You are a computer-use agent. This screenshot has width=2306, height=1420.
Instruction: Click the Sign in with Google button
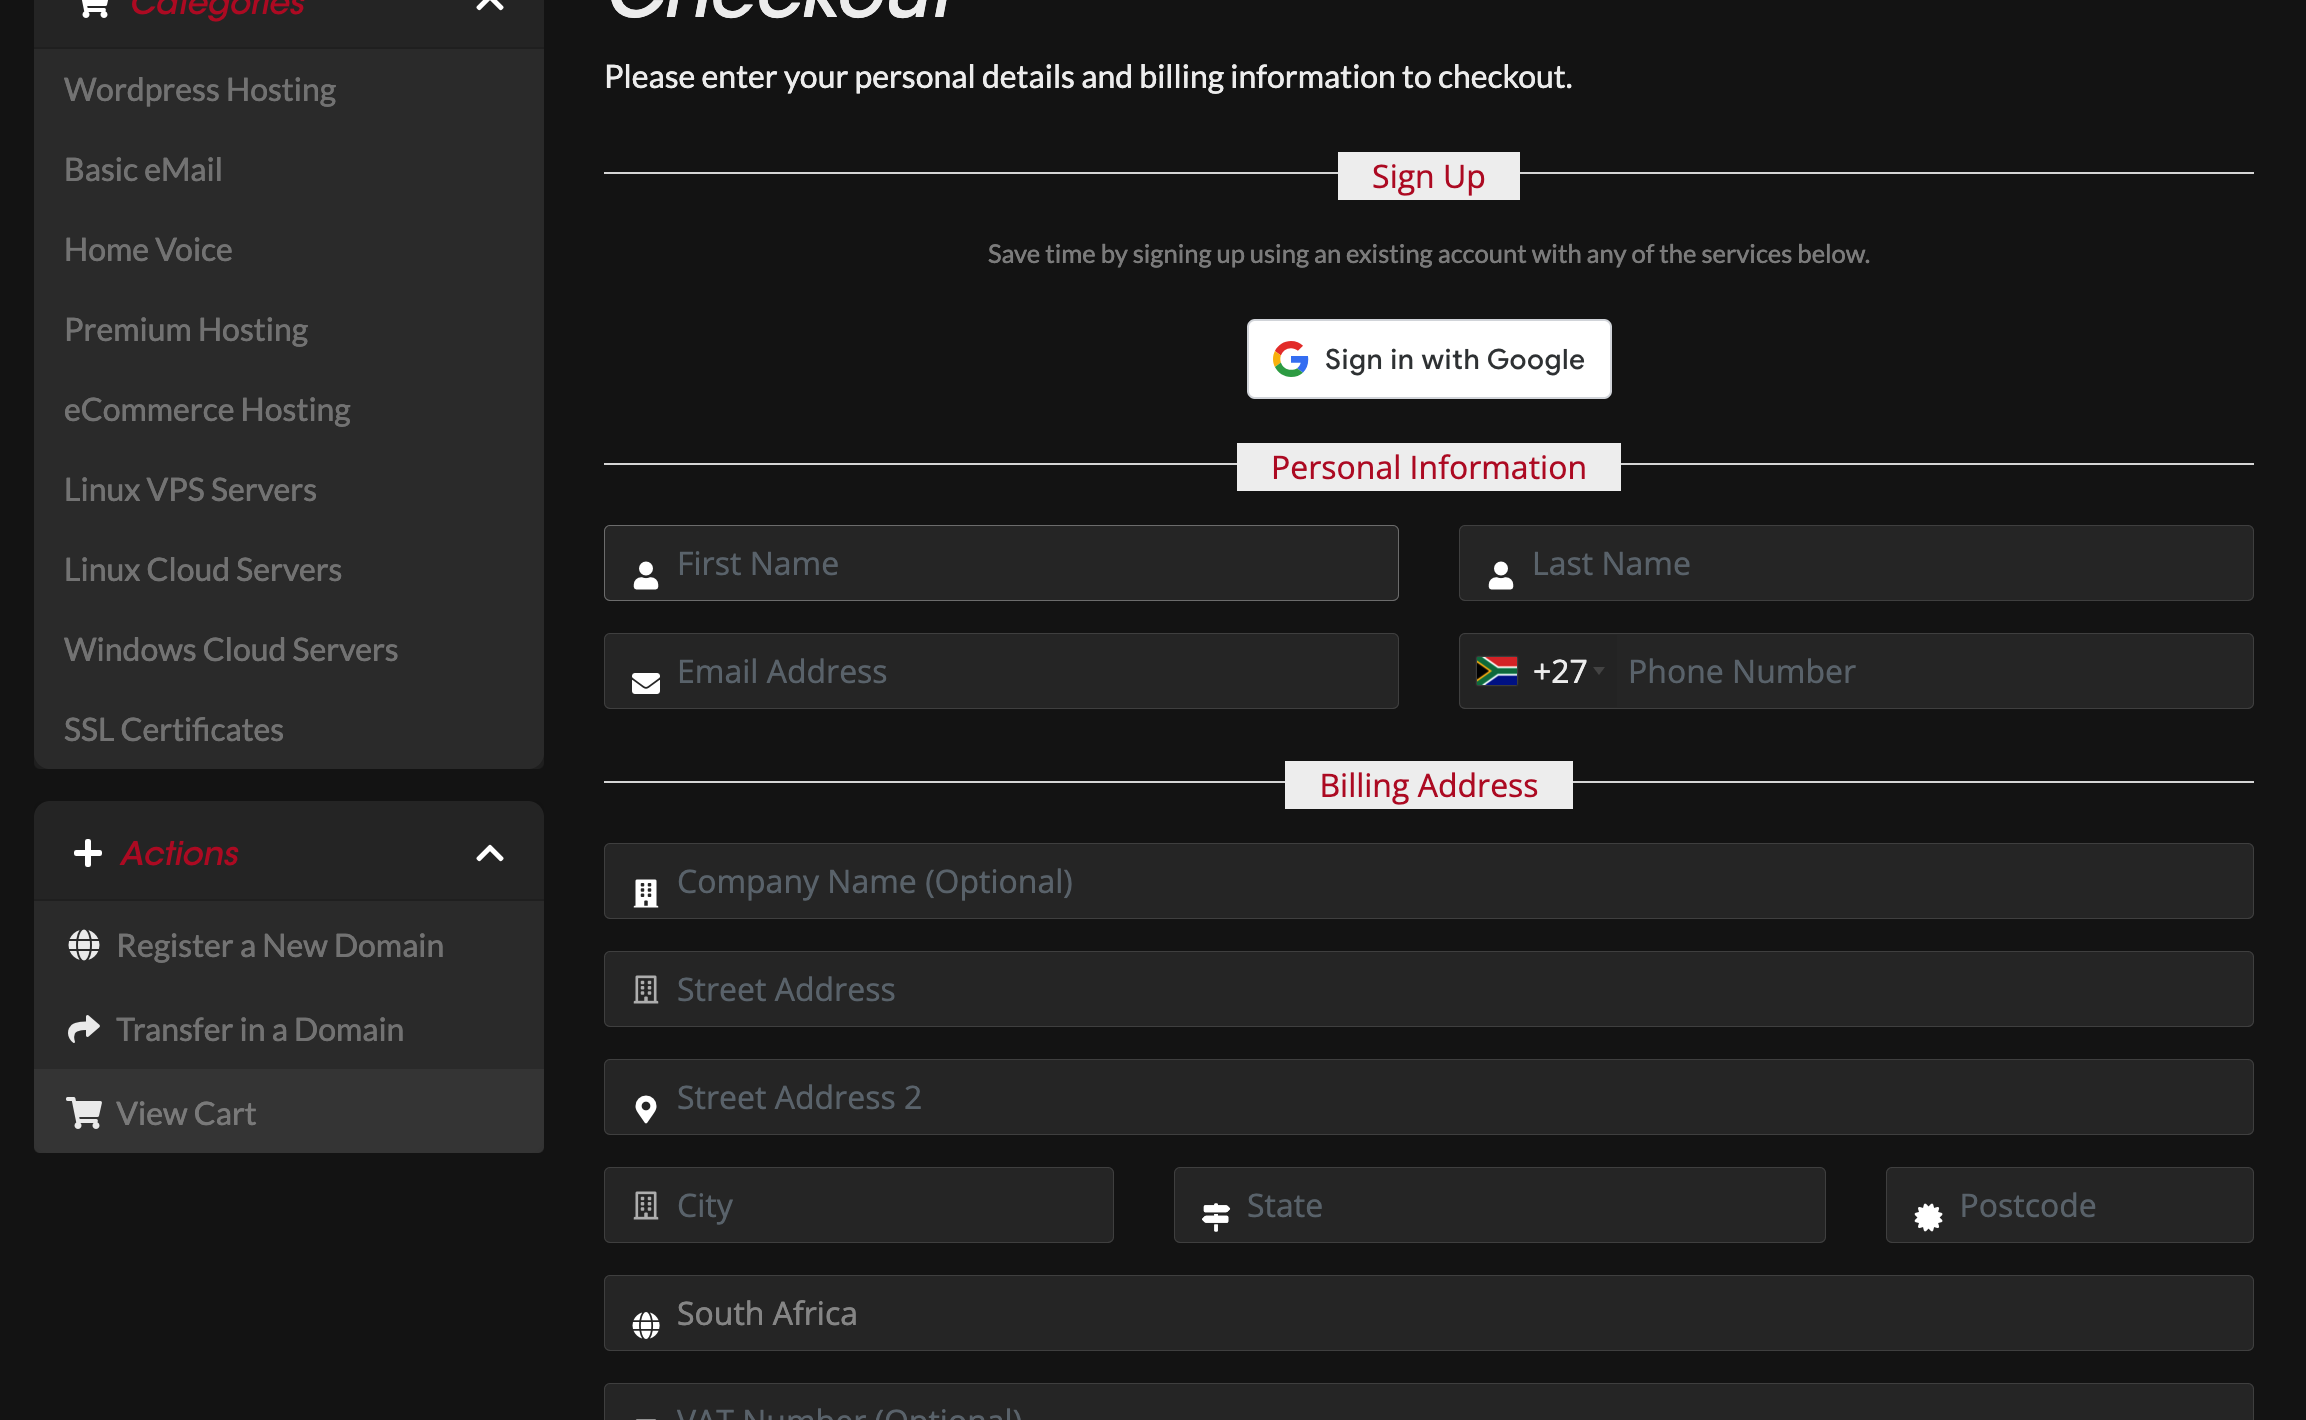(1428, 359)
